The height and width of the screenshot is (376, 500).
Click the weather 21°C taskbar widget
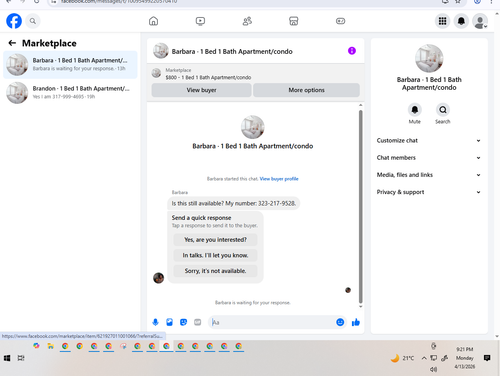pyautogui.click(x=403, y=358)
